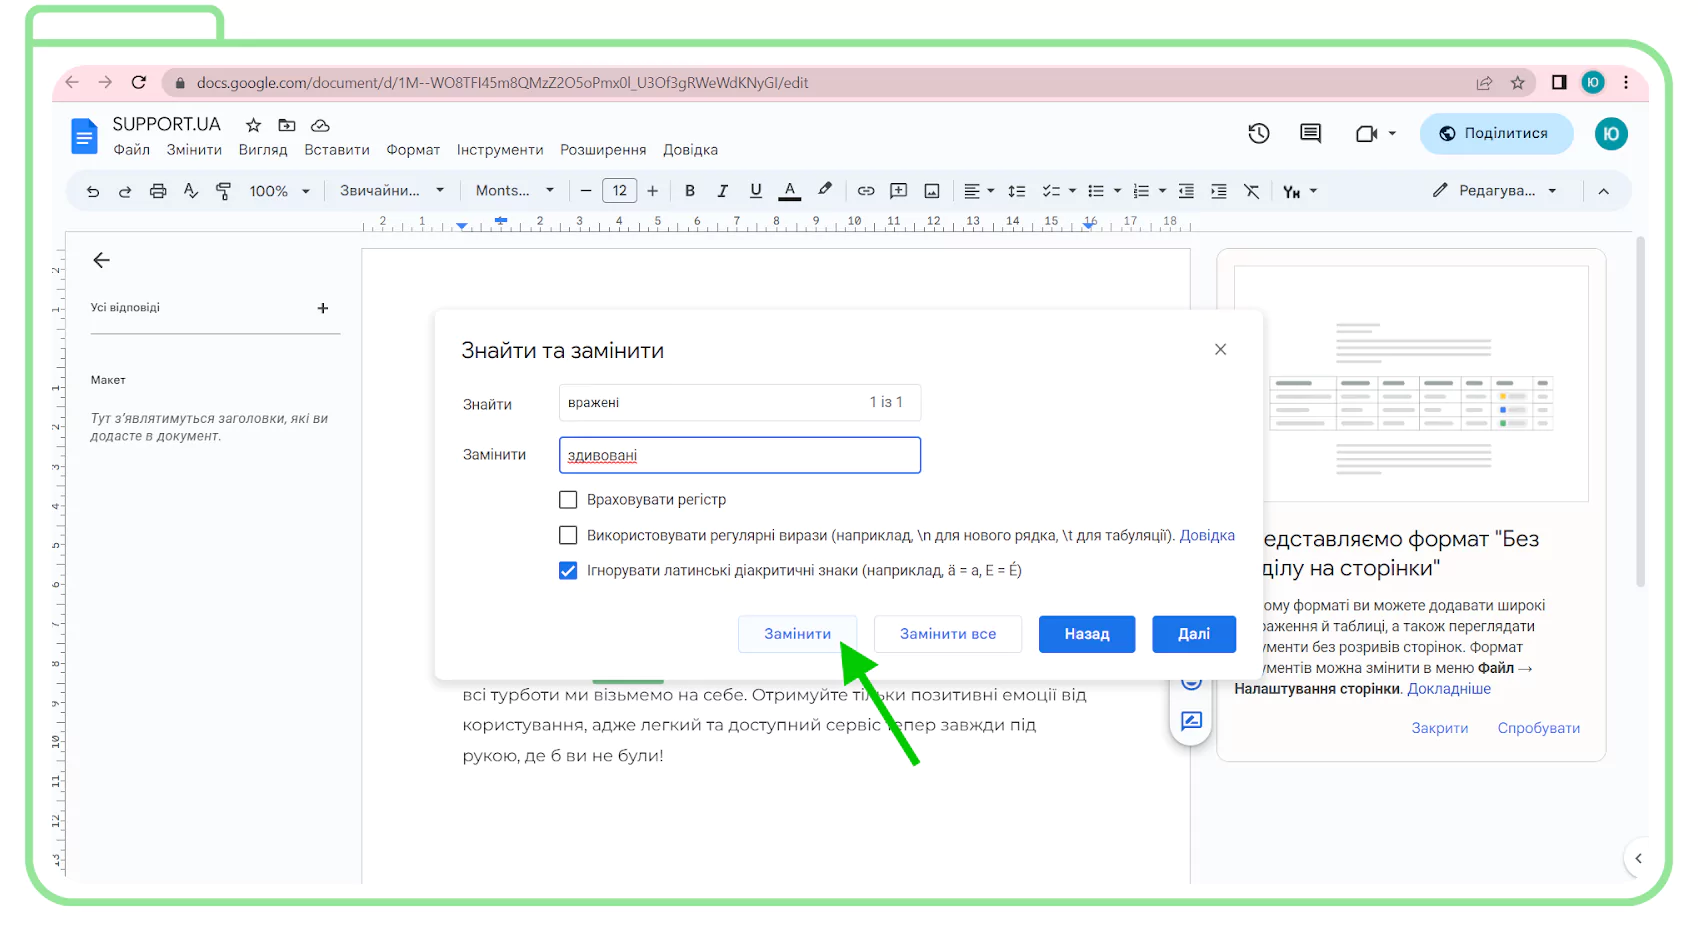Enable Використовувати регулярні вирази checkbox
The height and width of the screenshot is (928, 1698).
(568, 535)
